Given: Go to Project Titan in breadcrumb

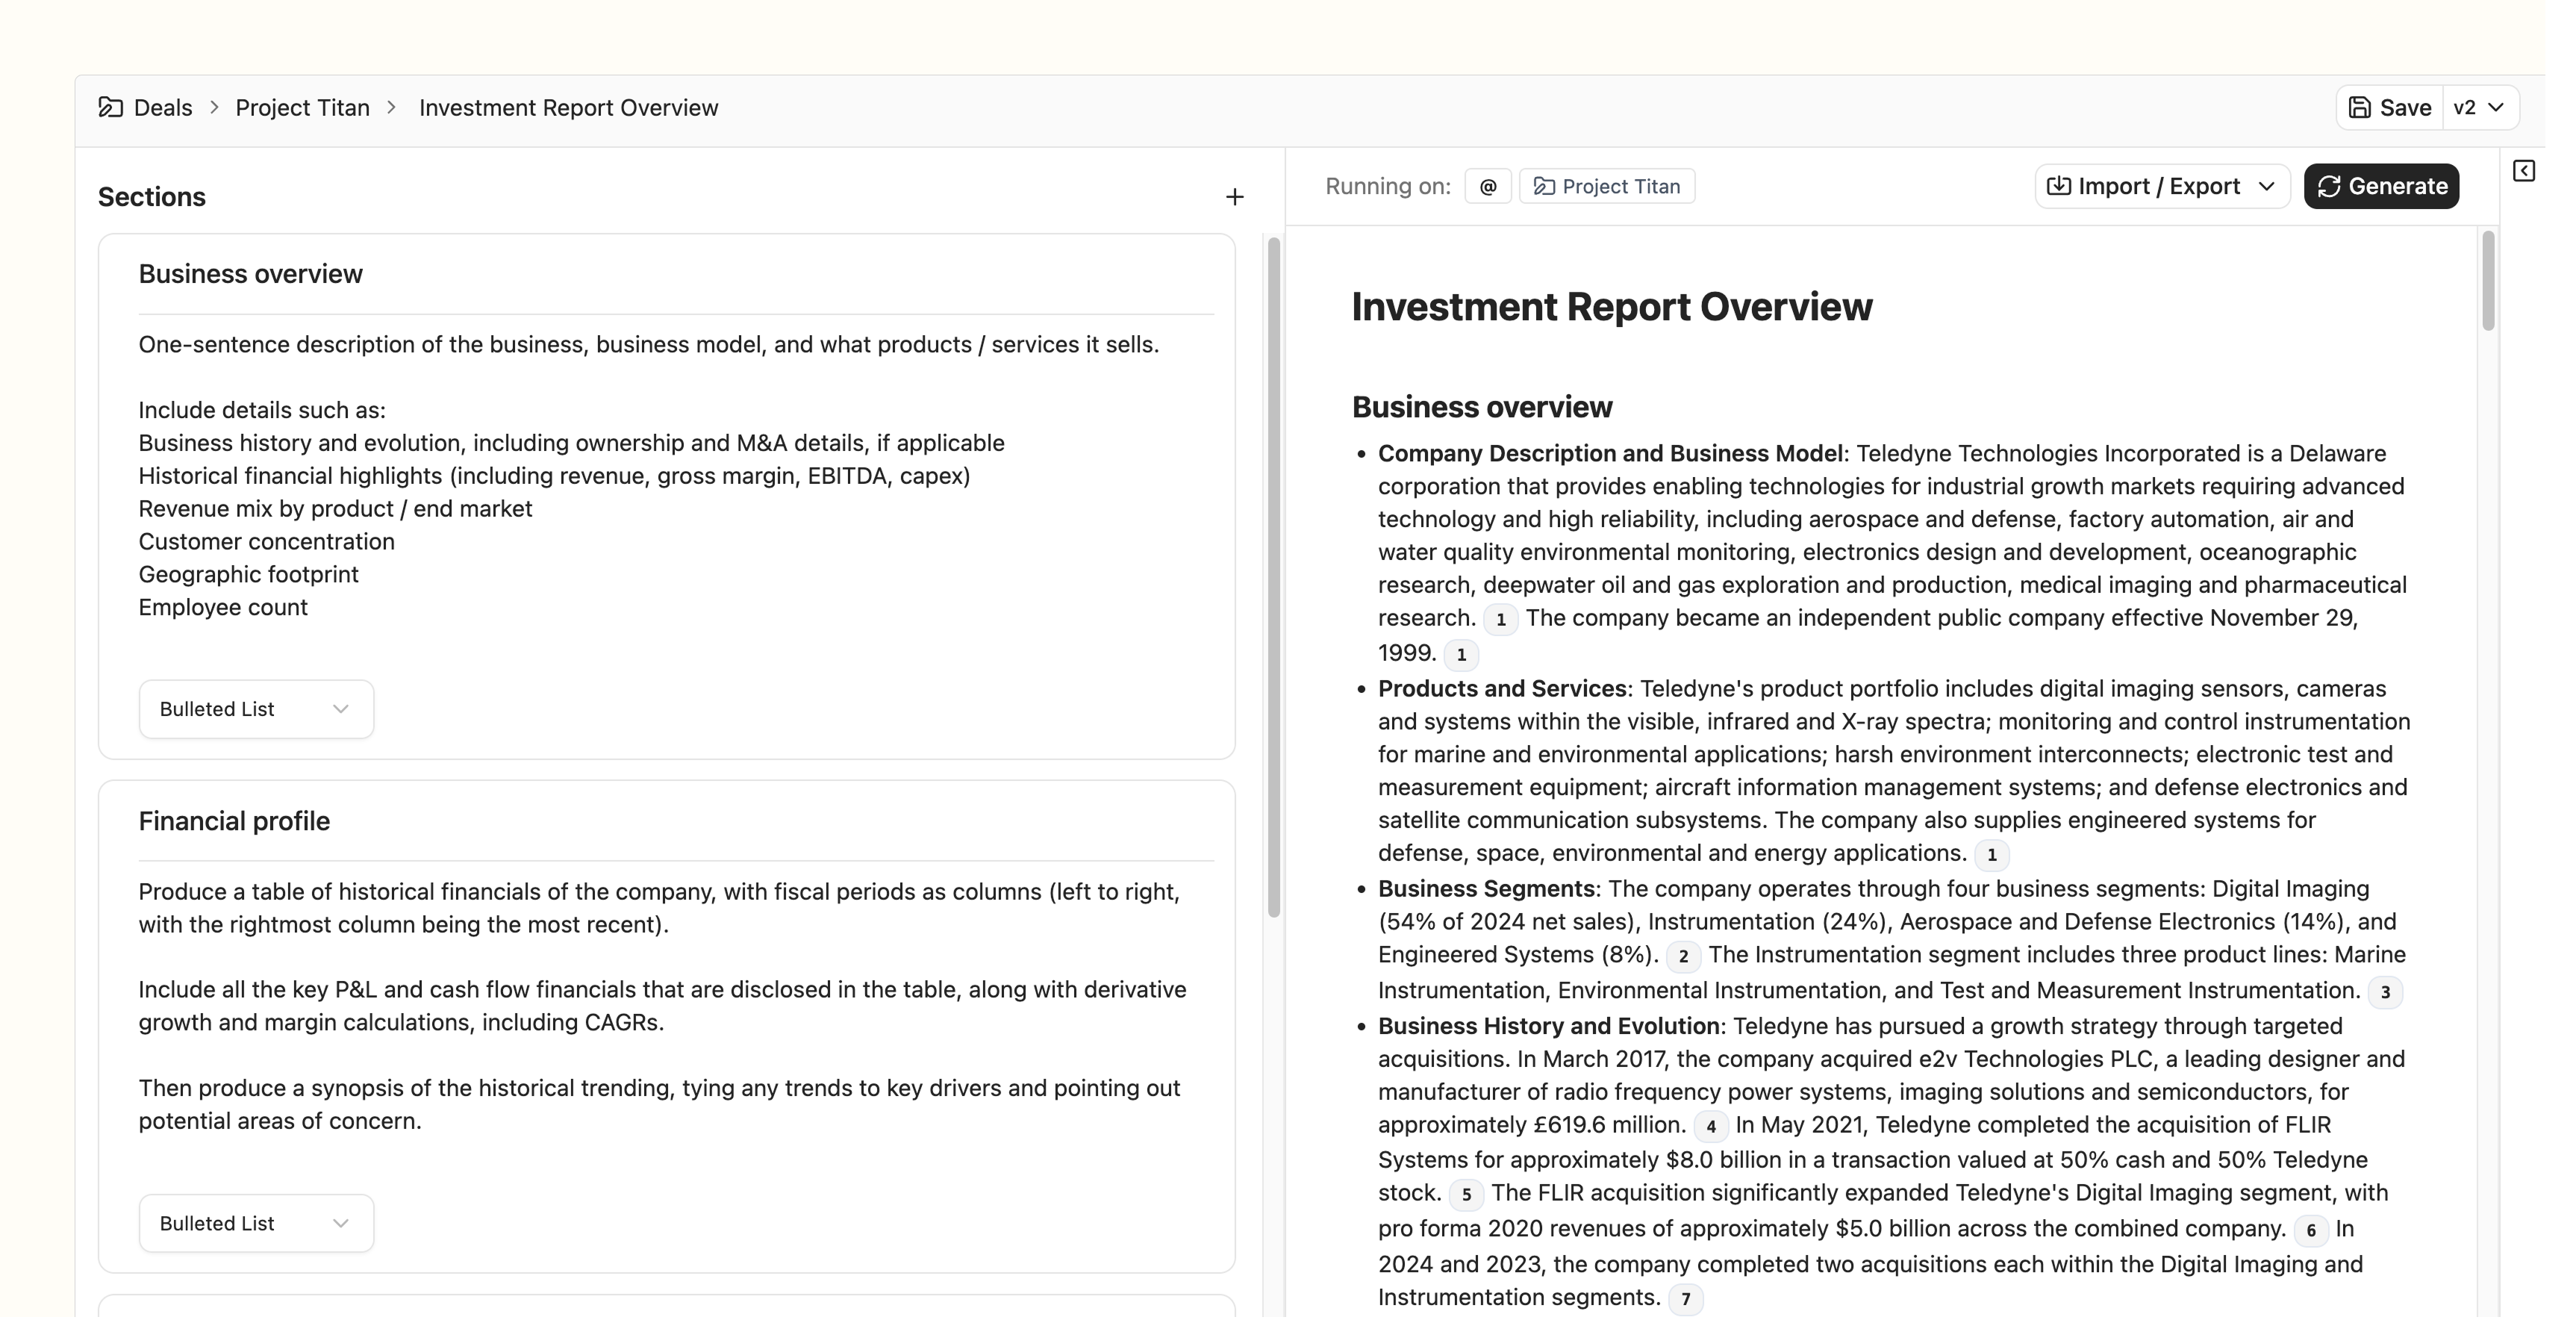Looking at the screenshot, I should (302, 108).
